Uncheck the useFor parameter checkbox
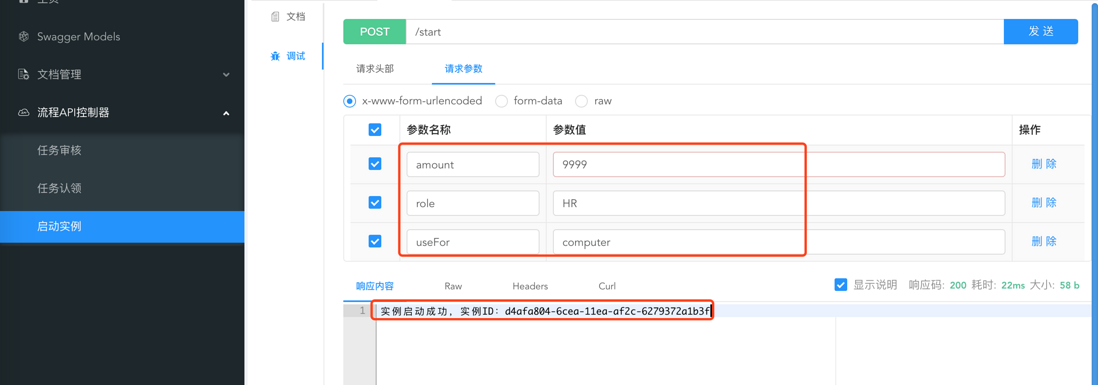 click(x=375, y=242)
